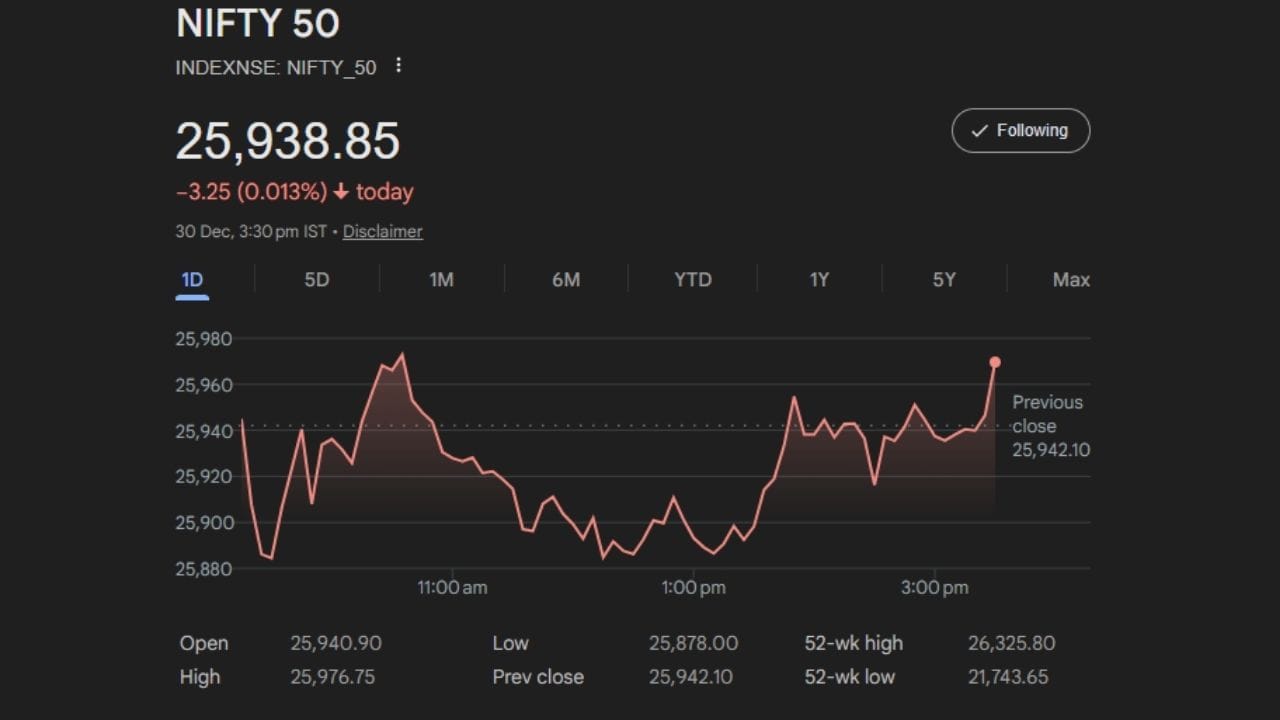
Task: Select the 1D chart range tab
Action: 192,280
